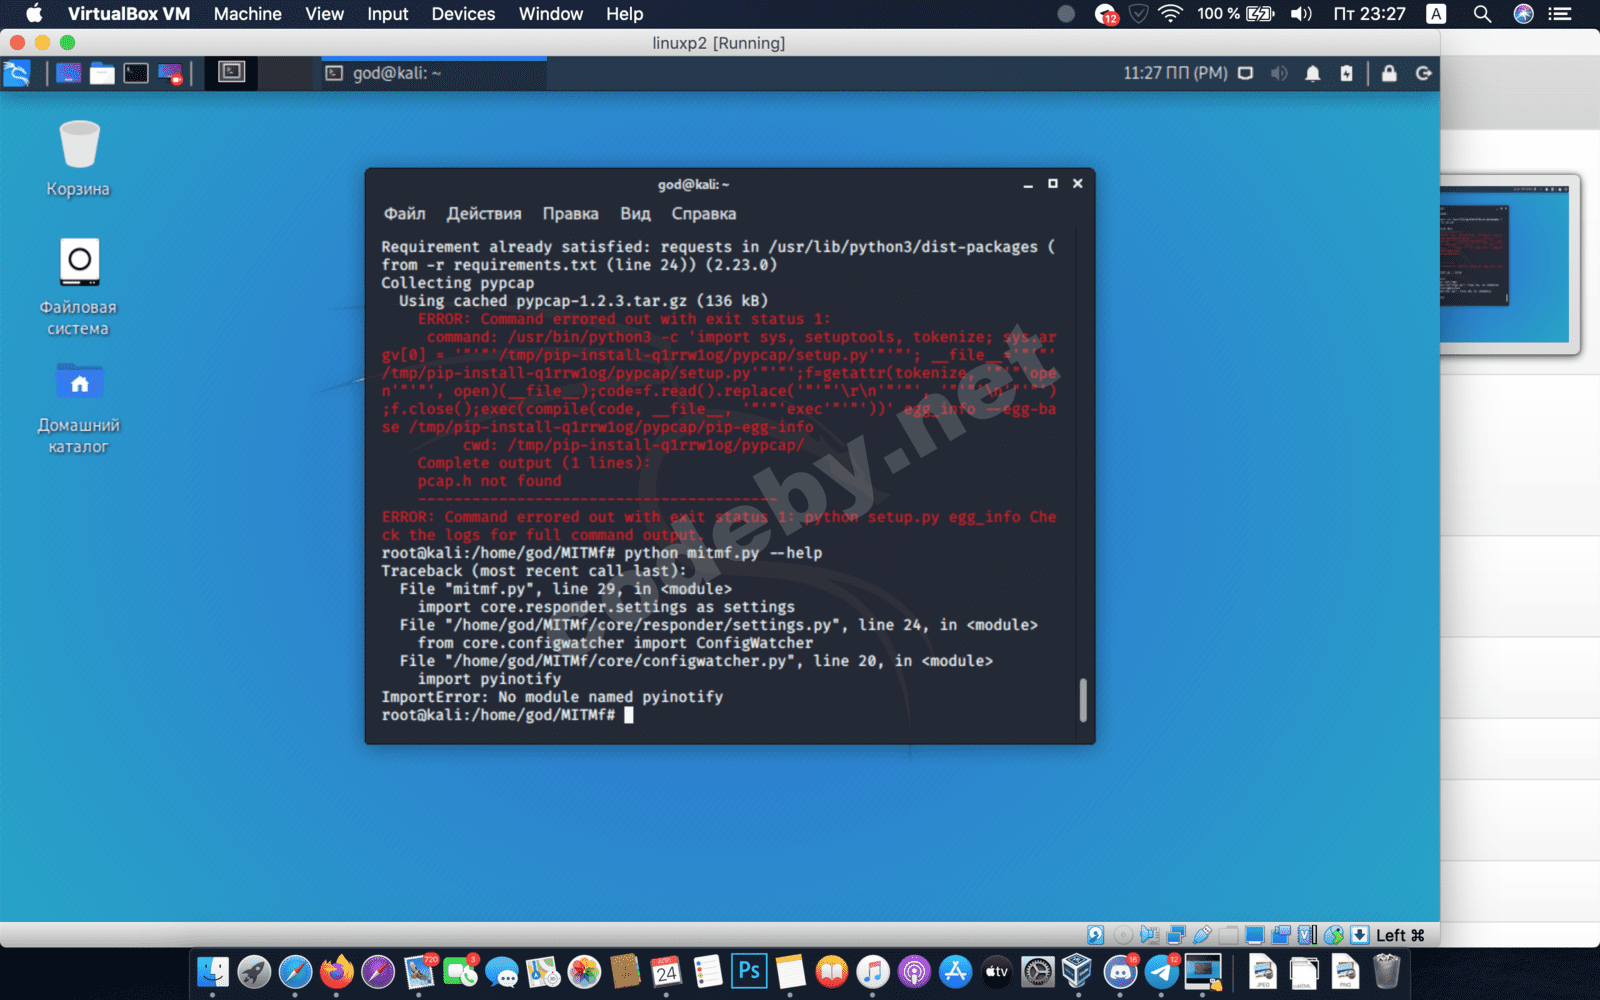Viewport: 1600px width, 1000px height.
Task: Close the god@kali terminal window
Action: click(1078, 184)
